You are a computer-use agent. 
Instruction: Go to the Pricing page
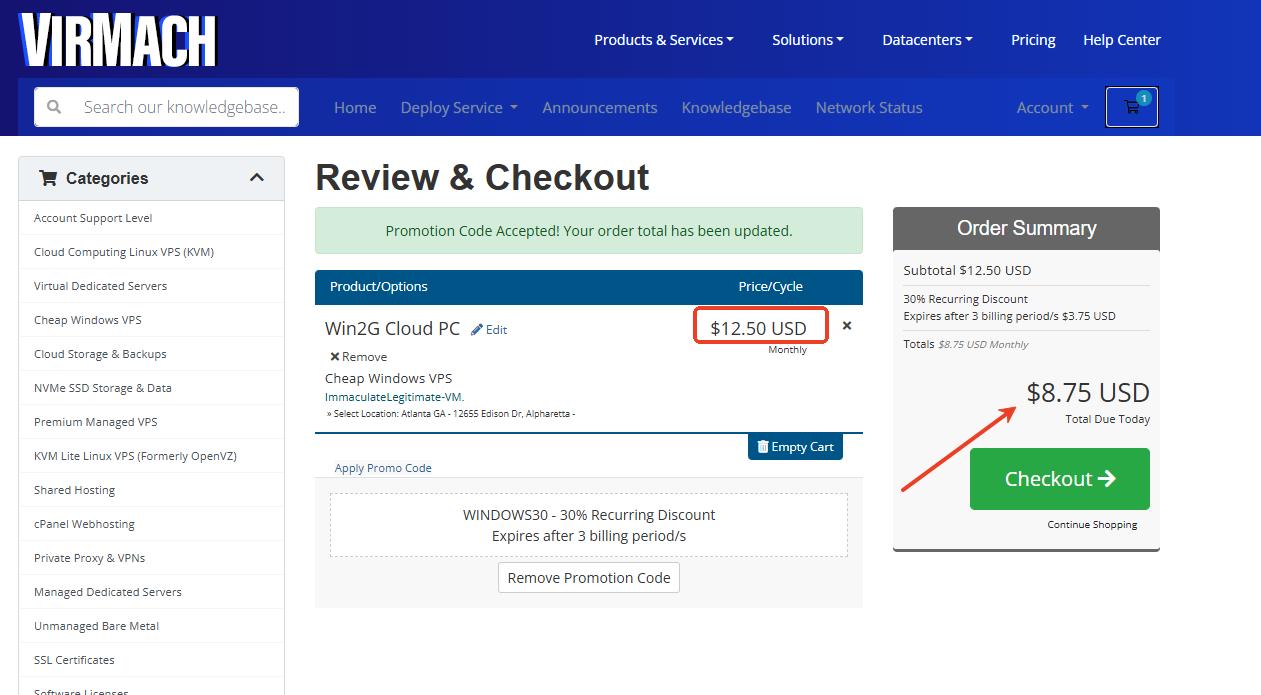1033,40
